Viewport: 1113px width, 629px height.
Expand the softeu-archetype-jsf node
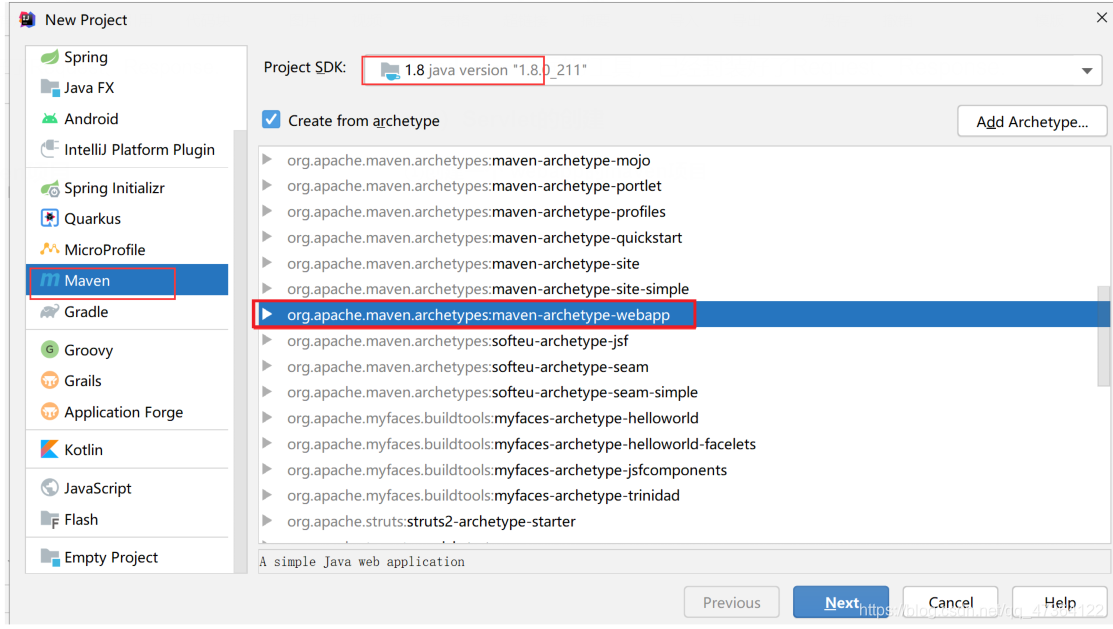(x=268, y=340)
